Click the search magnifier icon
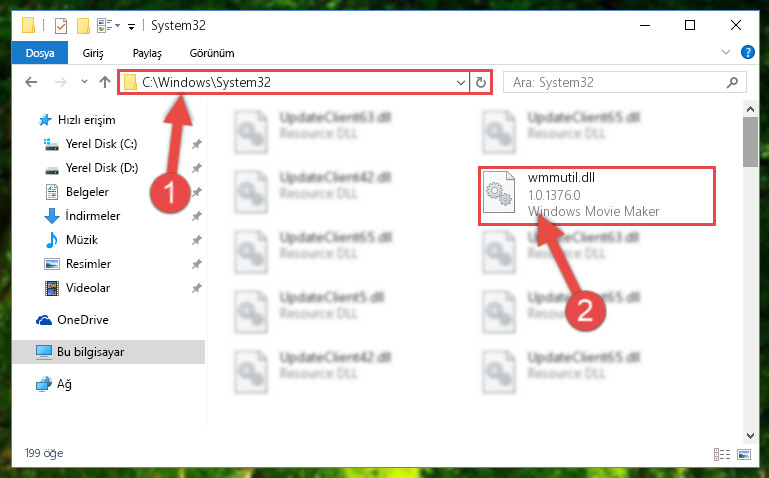The image size is (769, 478). coord(732,82)
